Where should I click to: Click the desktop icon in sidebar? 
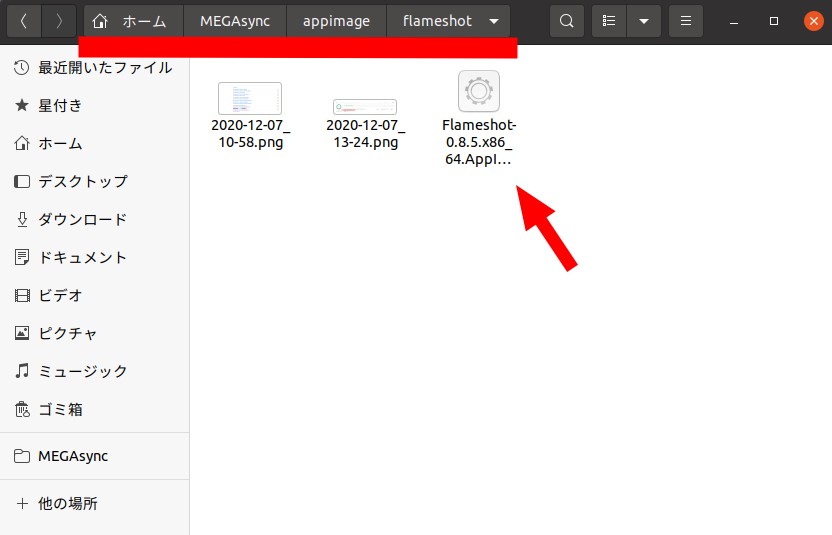[x=22, y=182]
